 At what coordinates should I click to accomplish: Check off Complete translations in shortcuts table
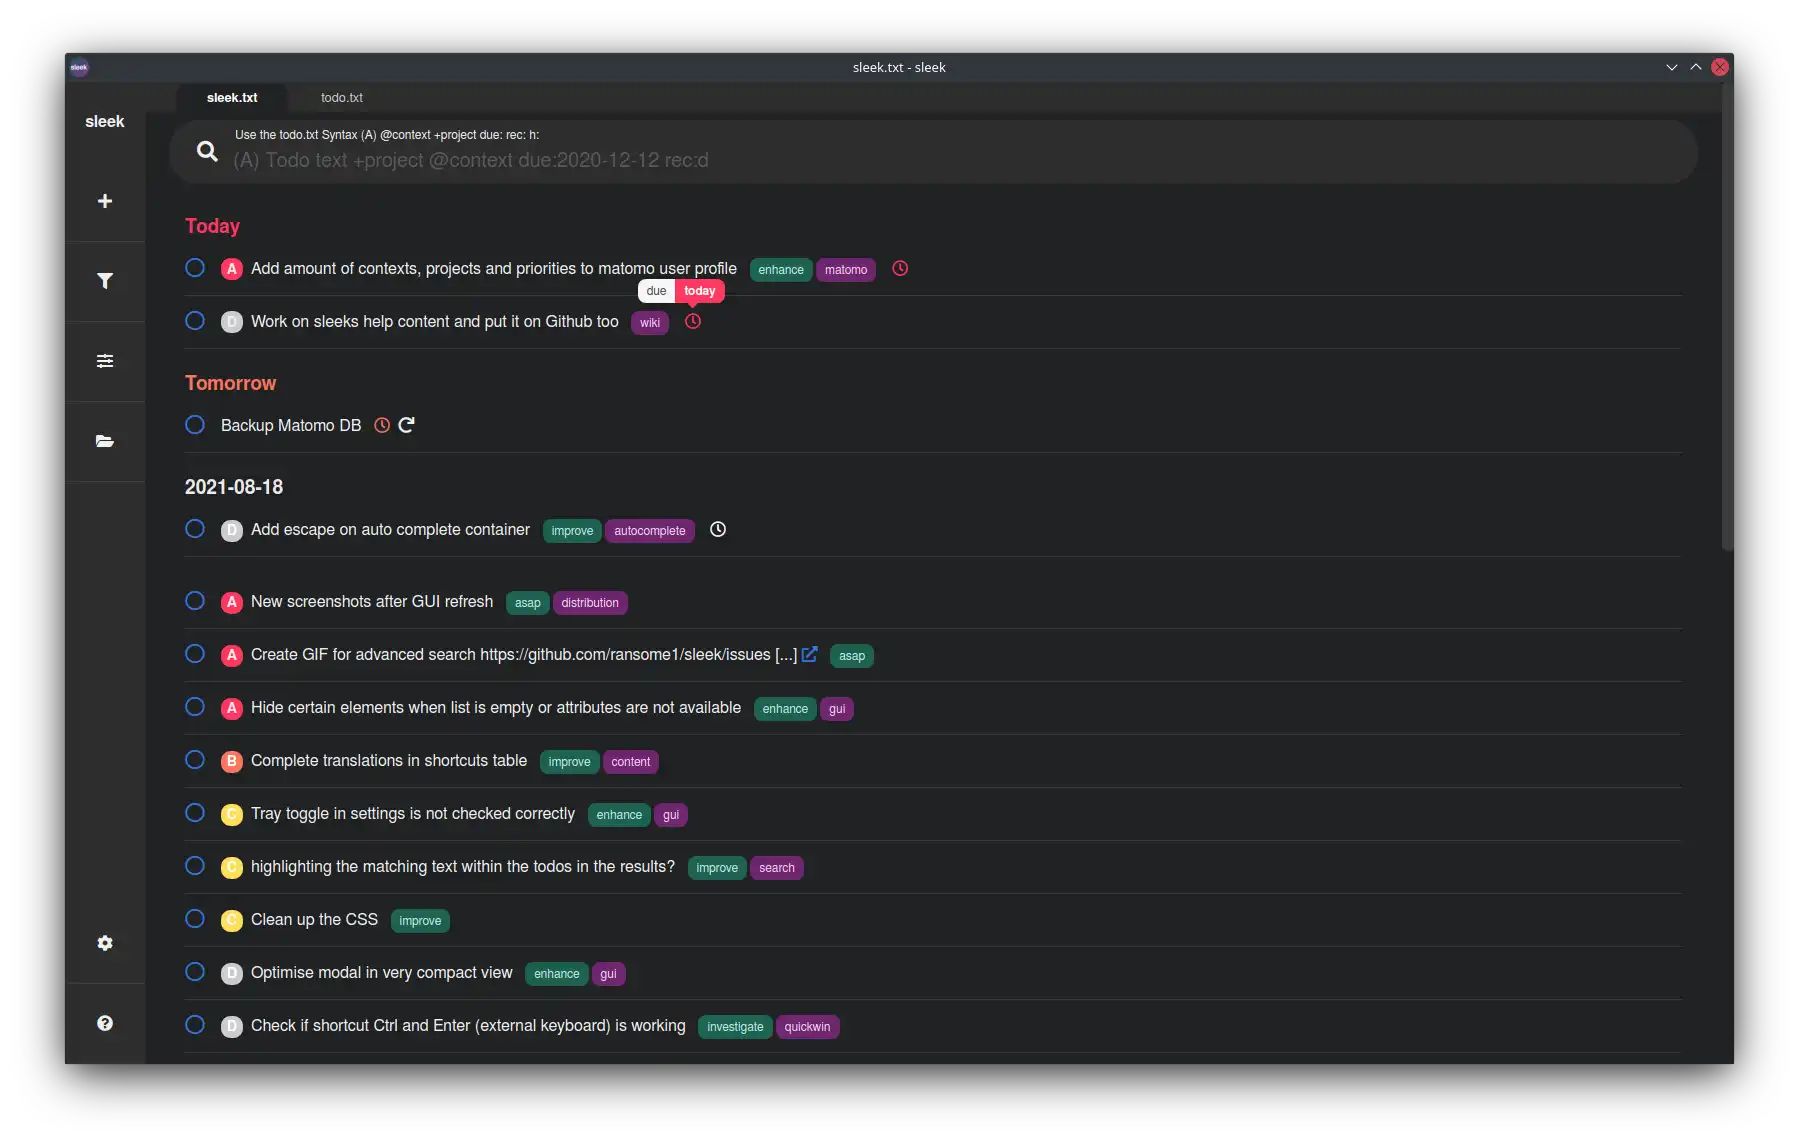pyautogui.click(x=195, y=760)
